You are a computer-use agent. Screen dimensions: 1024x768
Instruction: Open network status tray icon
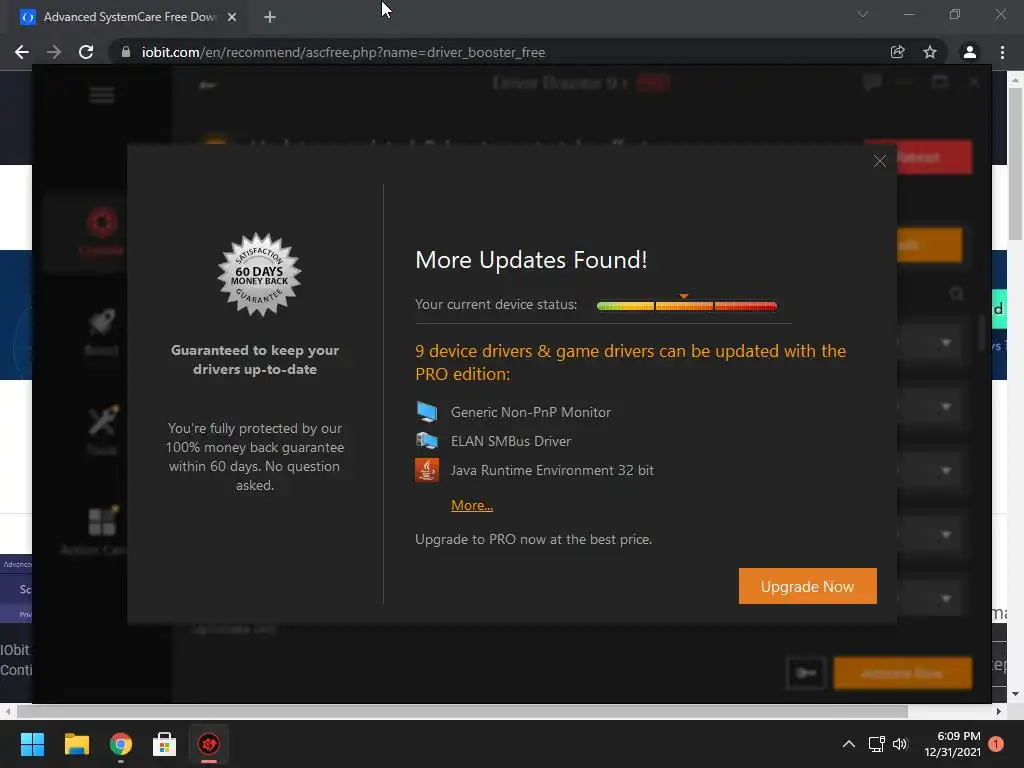coord(876,744)
